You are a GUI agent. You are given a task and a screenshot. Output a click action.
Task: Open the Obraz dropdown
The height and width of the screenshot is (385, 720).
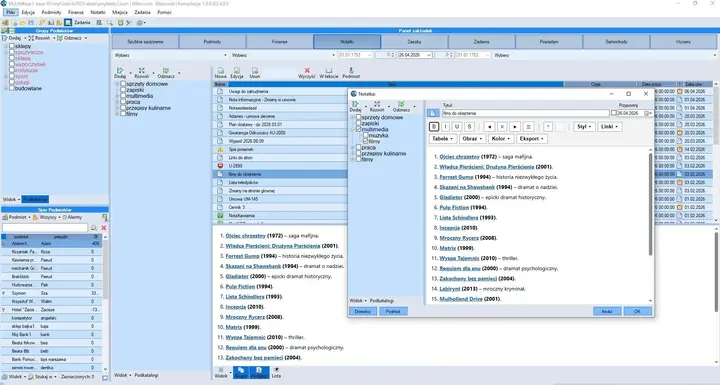[x=472, y=138]
